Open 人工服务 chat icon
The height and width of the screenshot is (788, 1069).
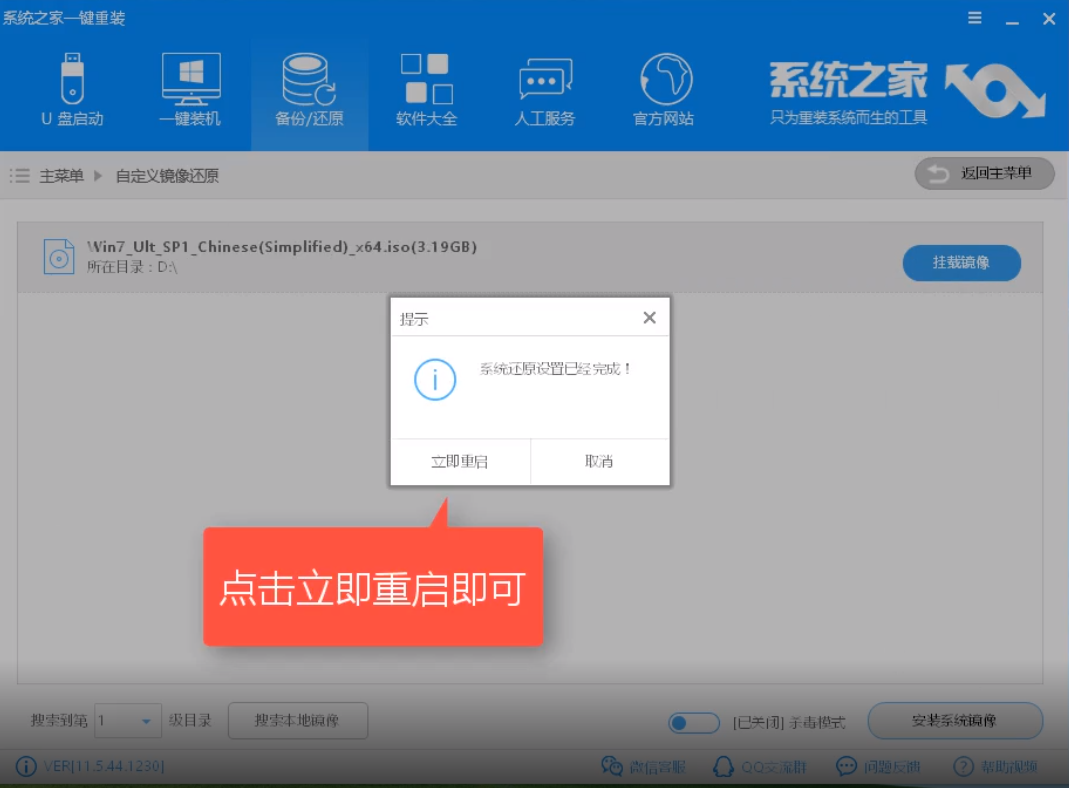pyautogui.click(x=544, y=90)
